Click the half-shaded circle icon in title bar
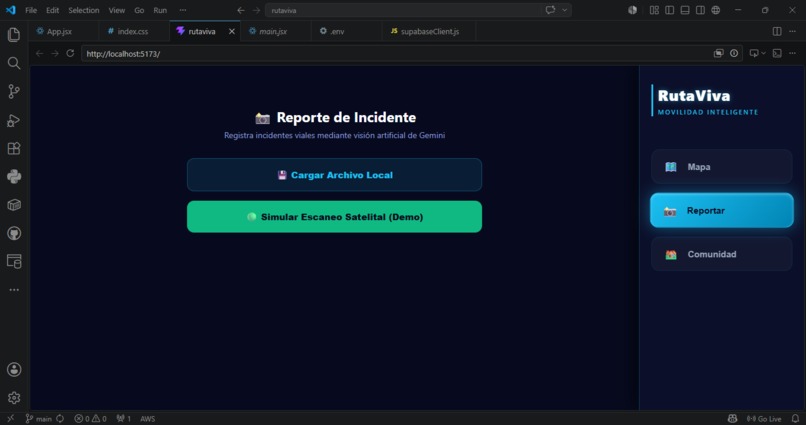 point(632,10)
